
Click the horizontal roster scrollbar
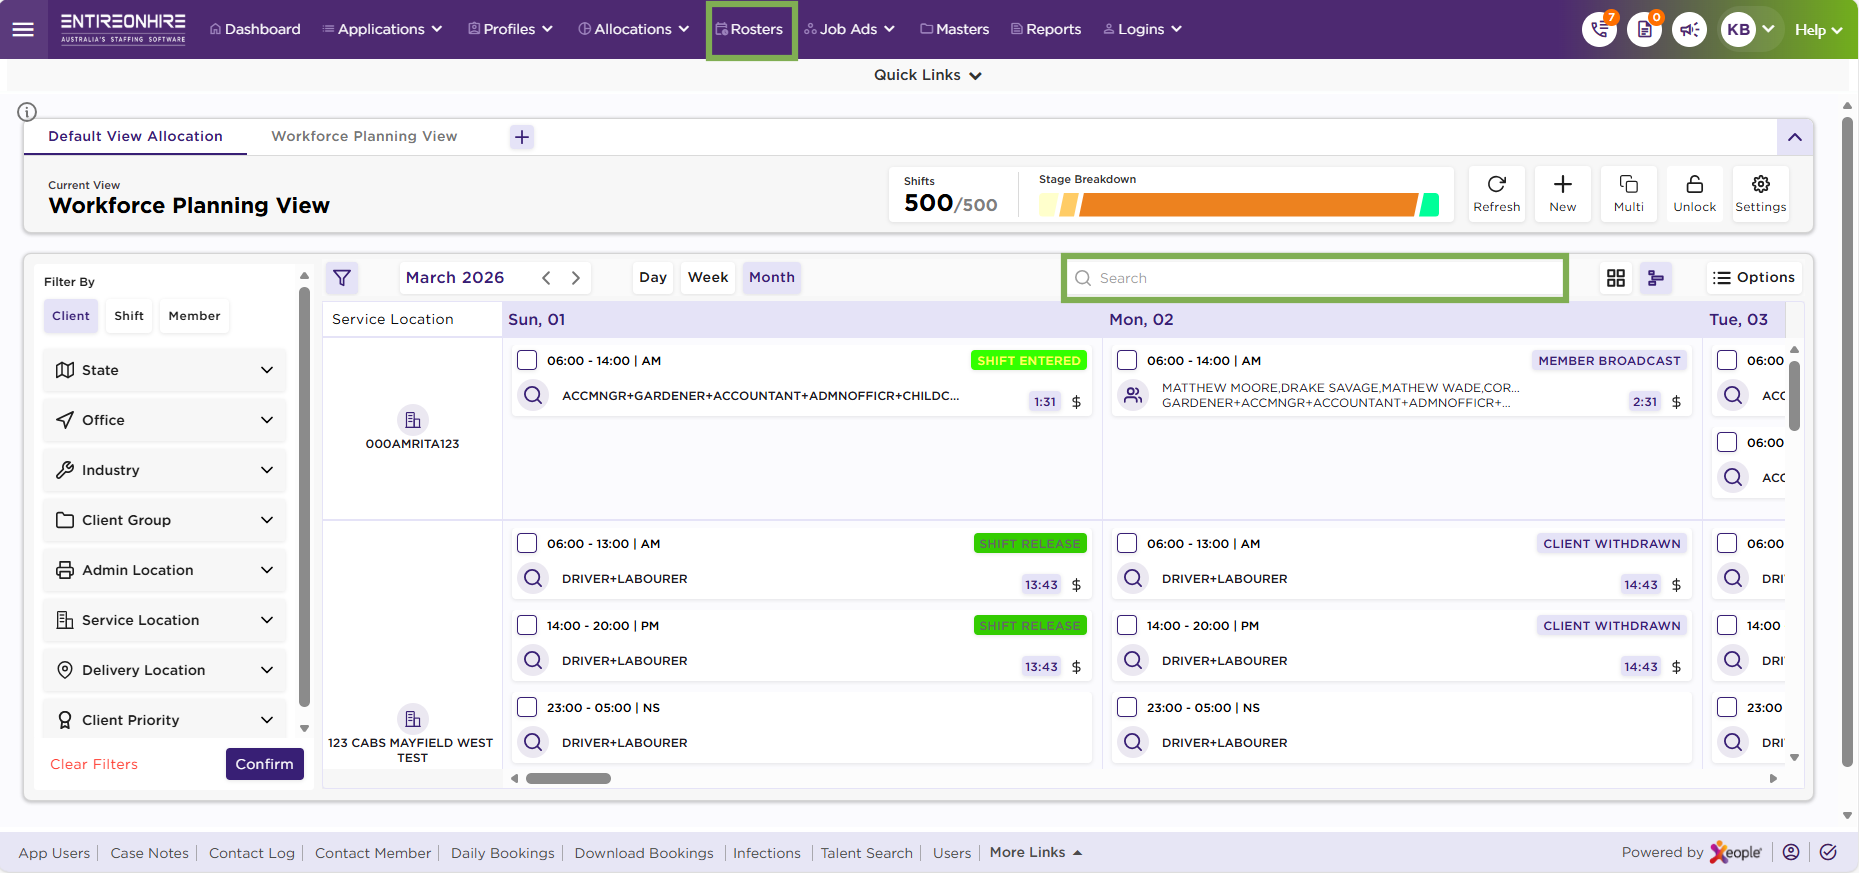click(568, 778)
